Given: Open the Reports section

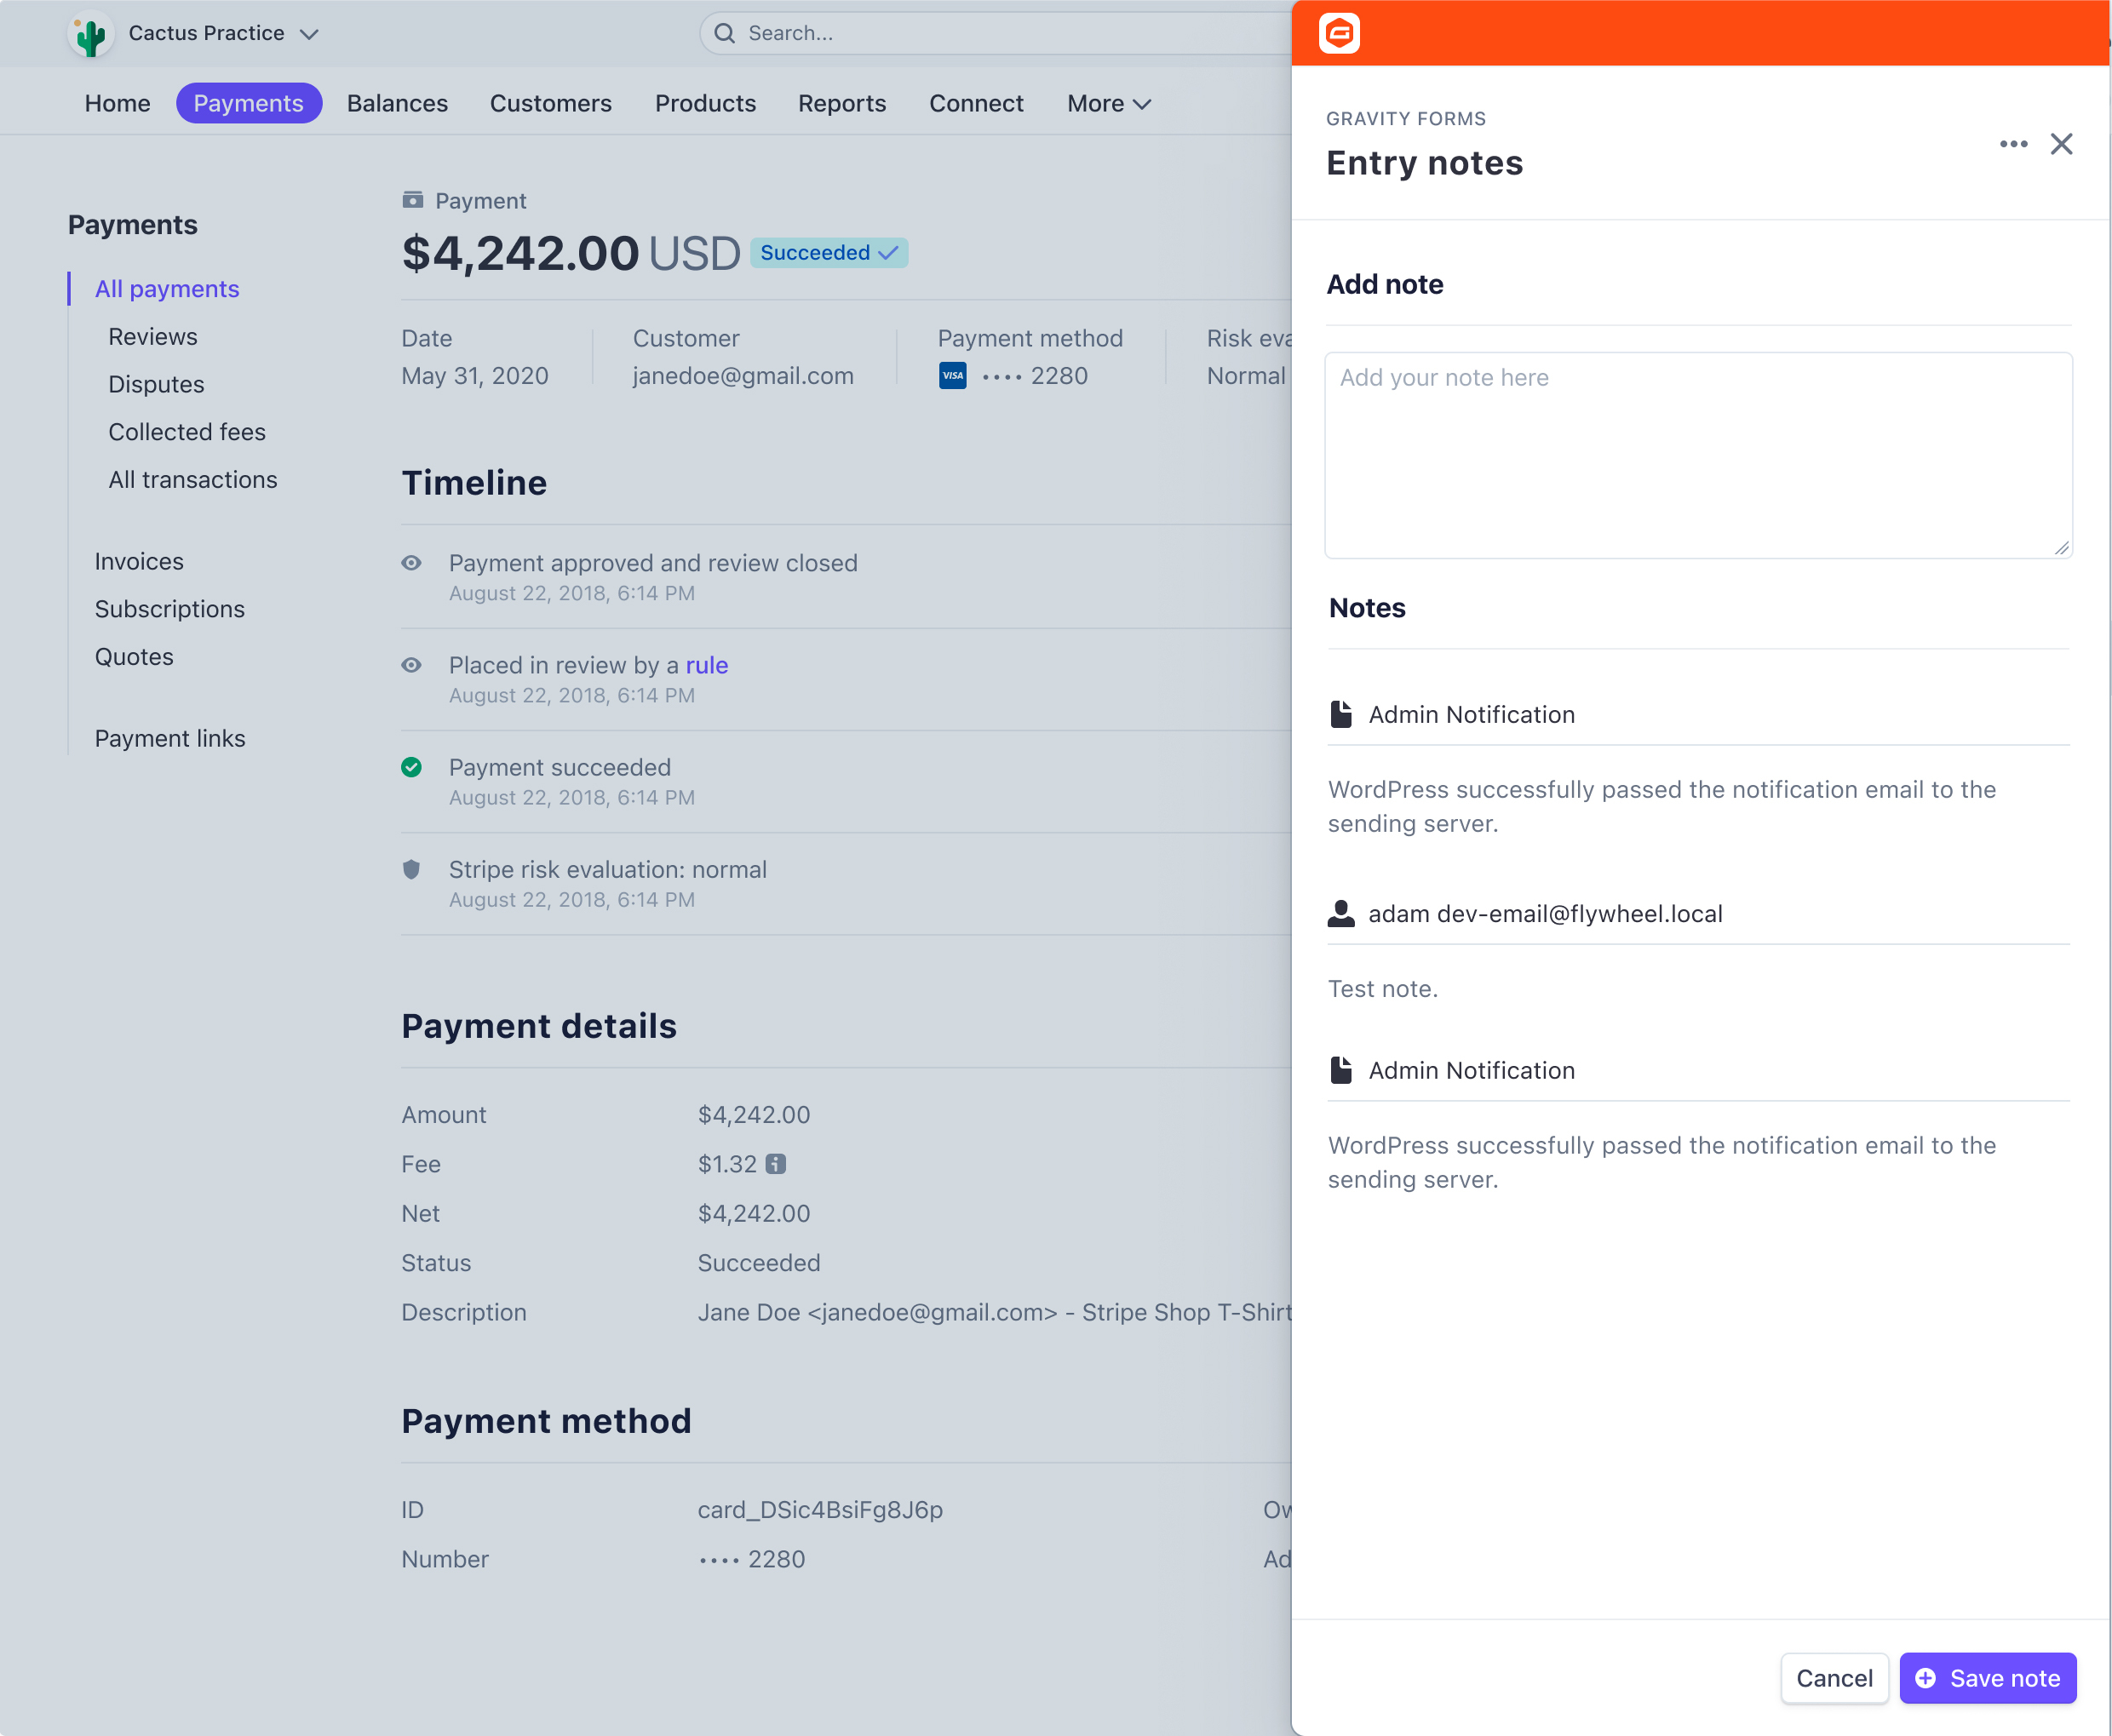Looking at the screenshot, I should [x=841, y=103].
